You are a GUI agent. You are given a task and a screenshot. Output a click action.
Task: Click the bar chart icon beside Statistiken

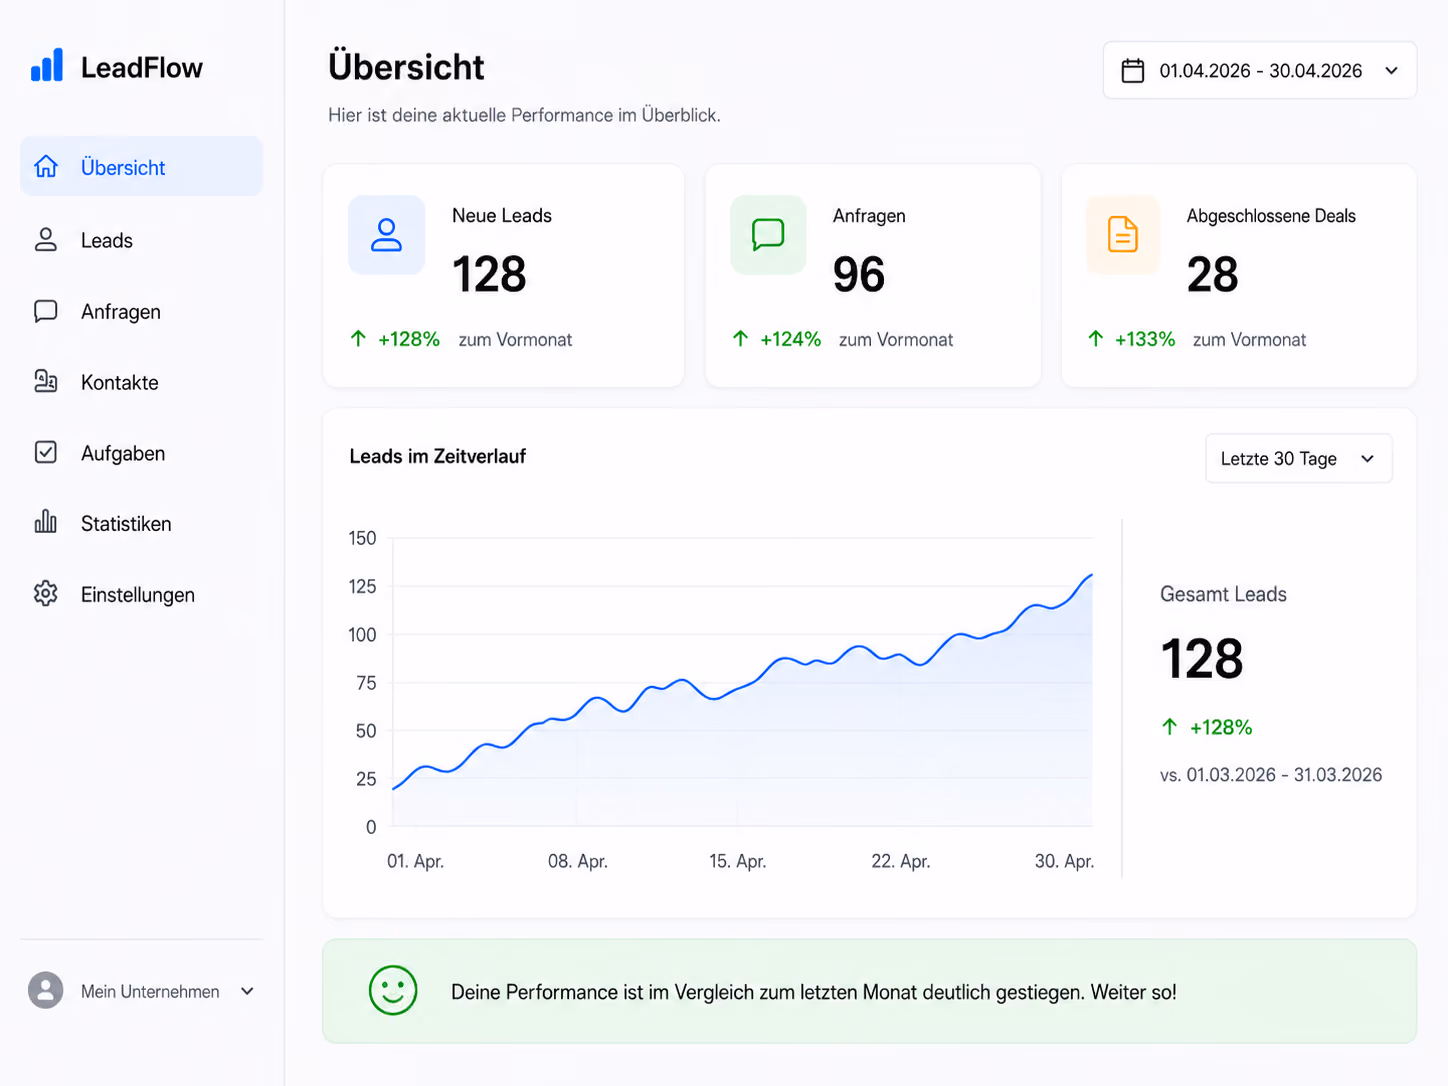click(46, 522)
